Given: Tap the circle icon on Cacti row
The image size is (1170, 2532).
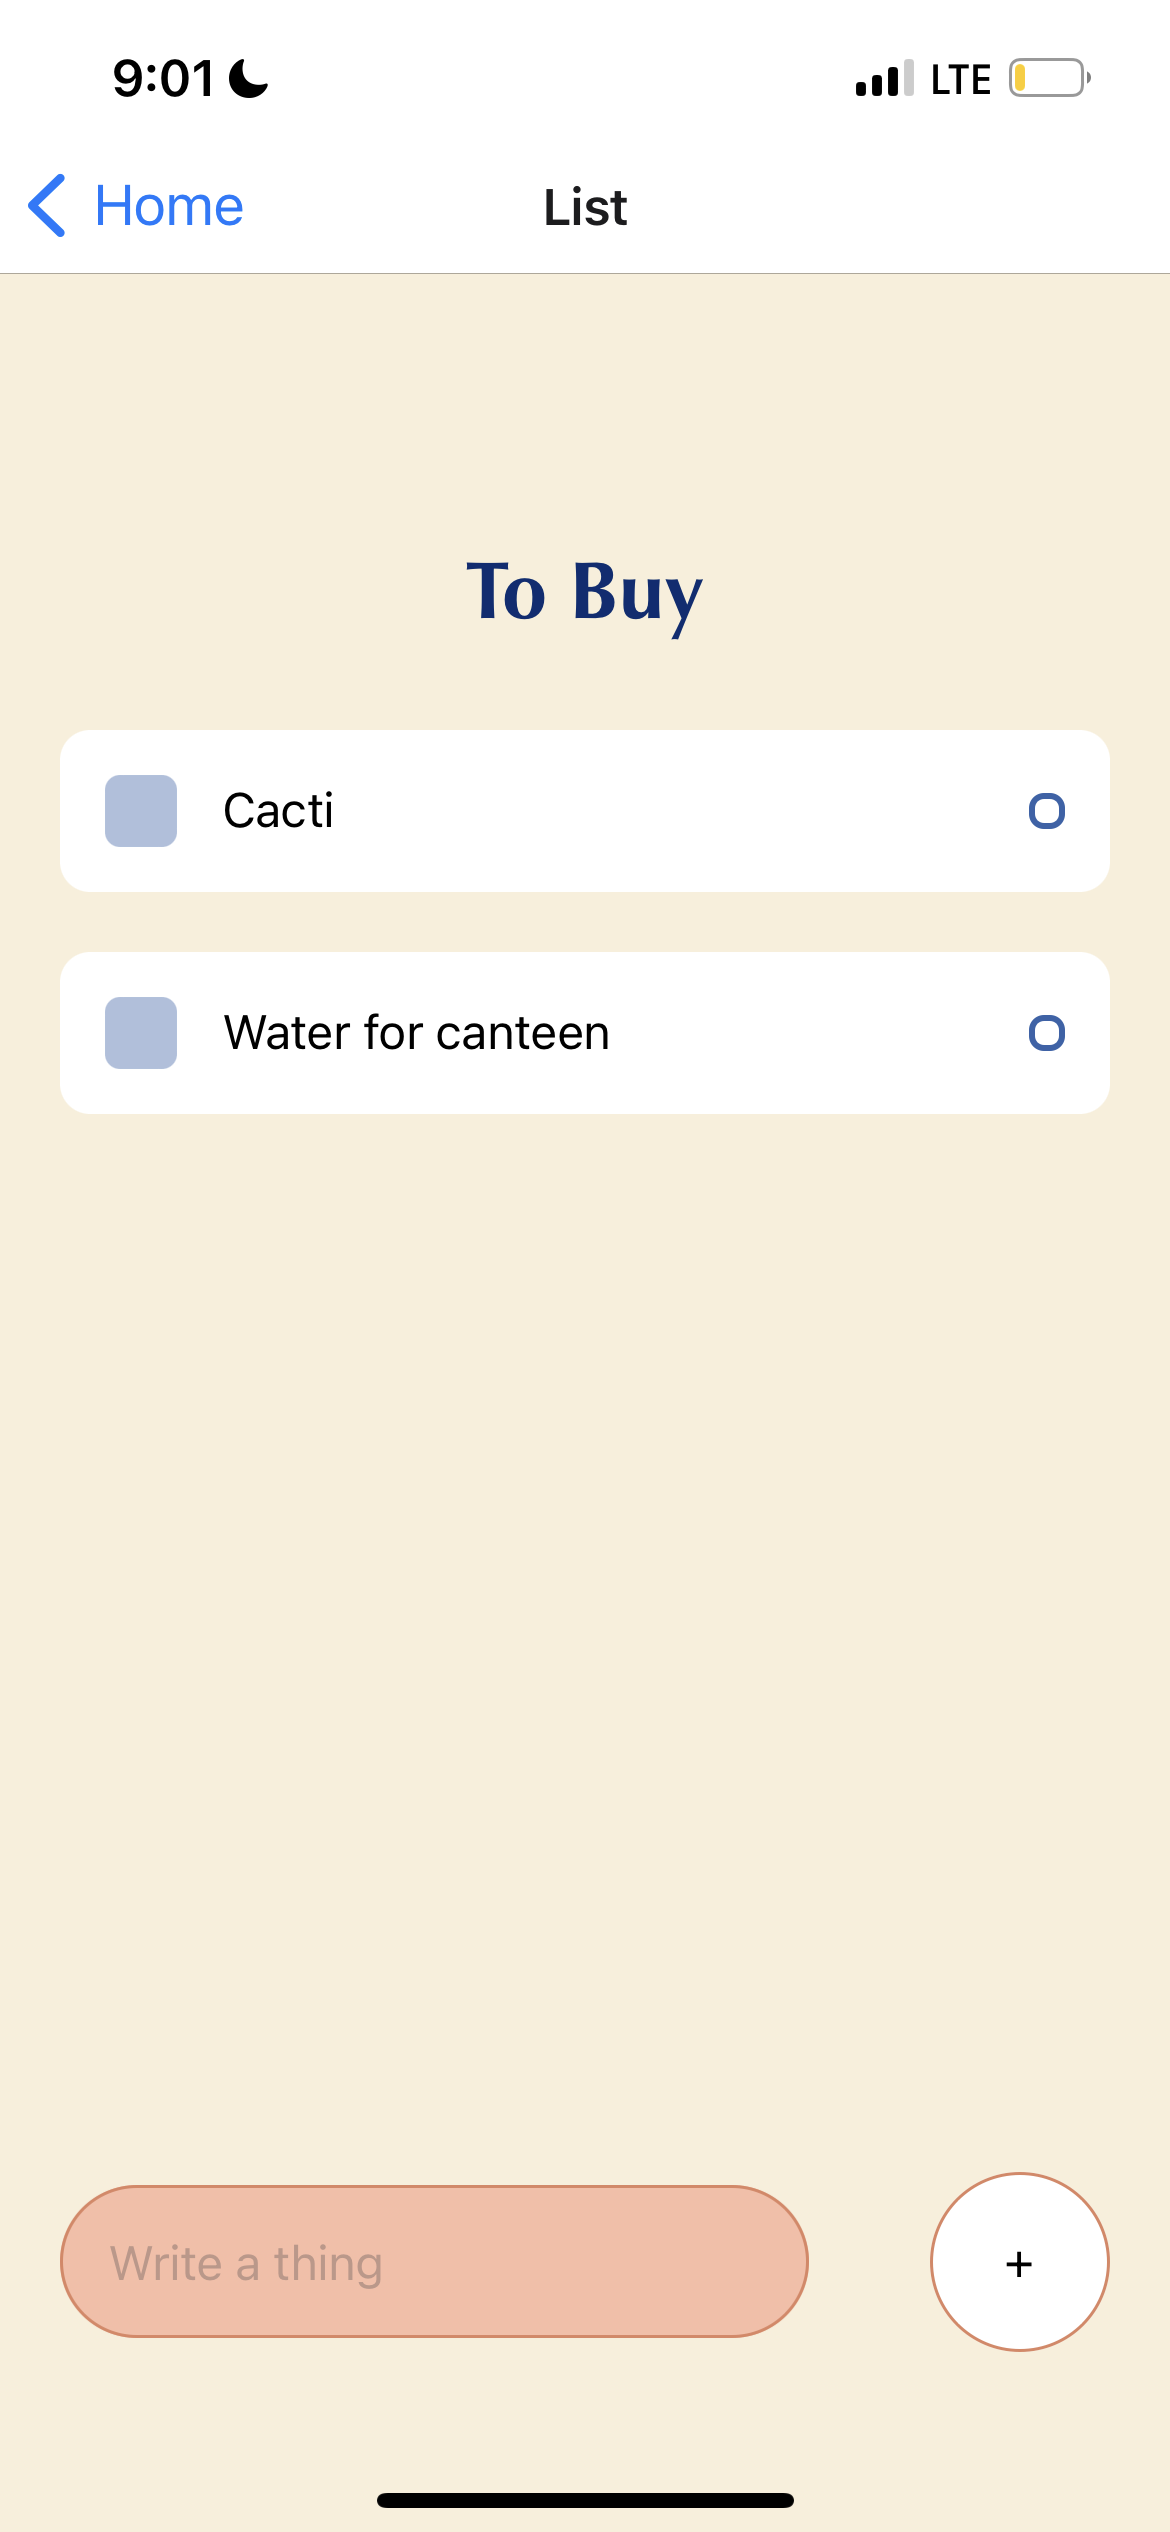Looking at the screenshot, I should coord(1046,811).
